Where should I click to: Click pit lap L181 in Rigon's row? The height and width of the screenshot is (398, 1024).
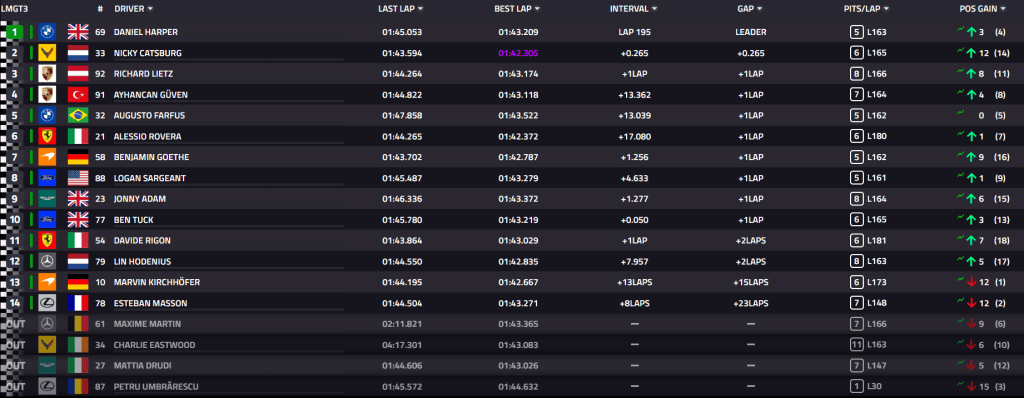876,240
